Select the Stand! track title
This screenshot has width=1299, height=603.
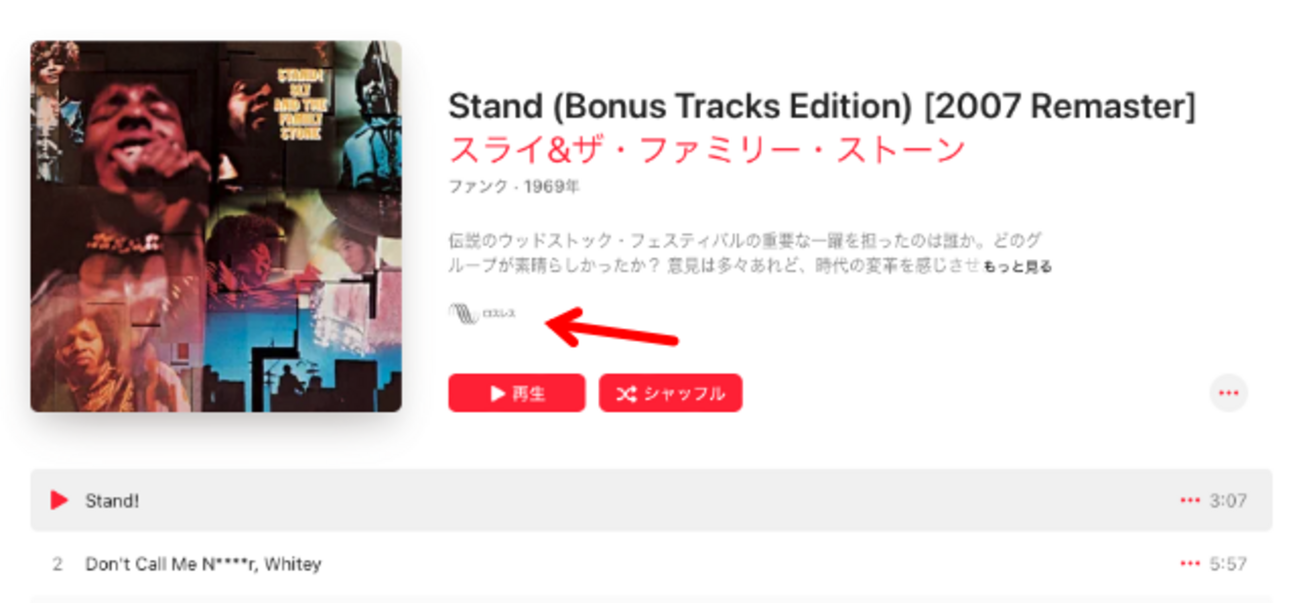pos(112,500)
